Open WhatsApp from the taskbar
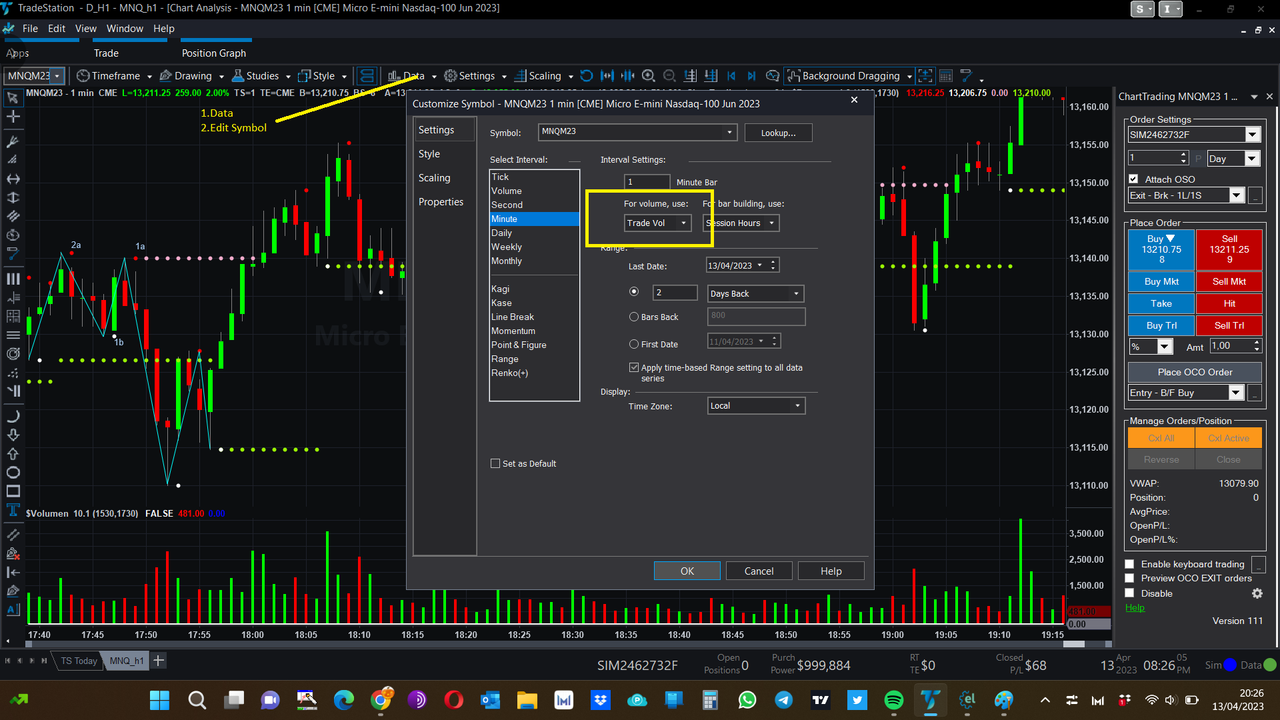 tap(747, 700)
